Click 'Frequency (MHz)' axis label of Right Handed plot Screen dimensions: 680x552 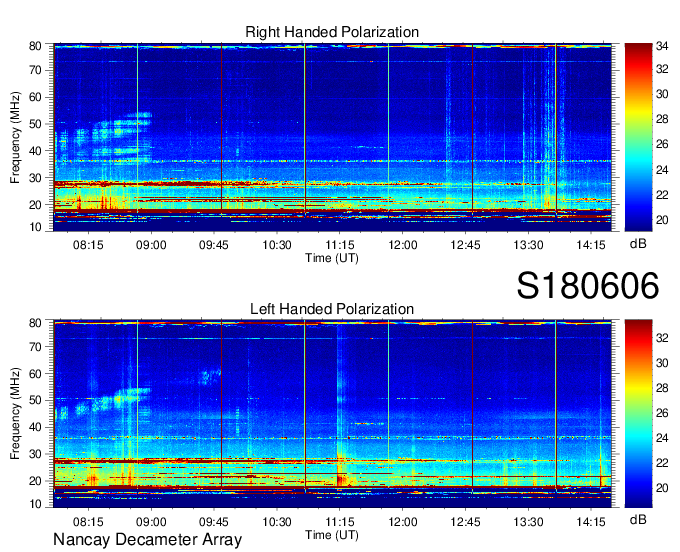16,137
